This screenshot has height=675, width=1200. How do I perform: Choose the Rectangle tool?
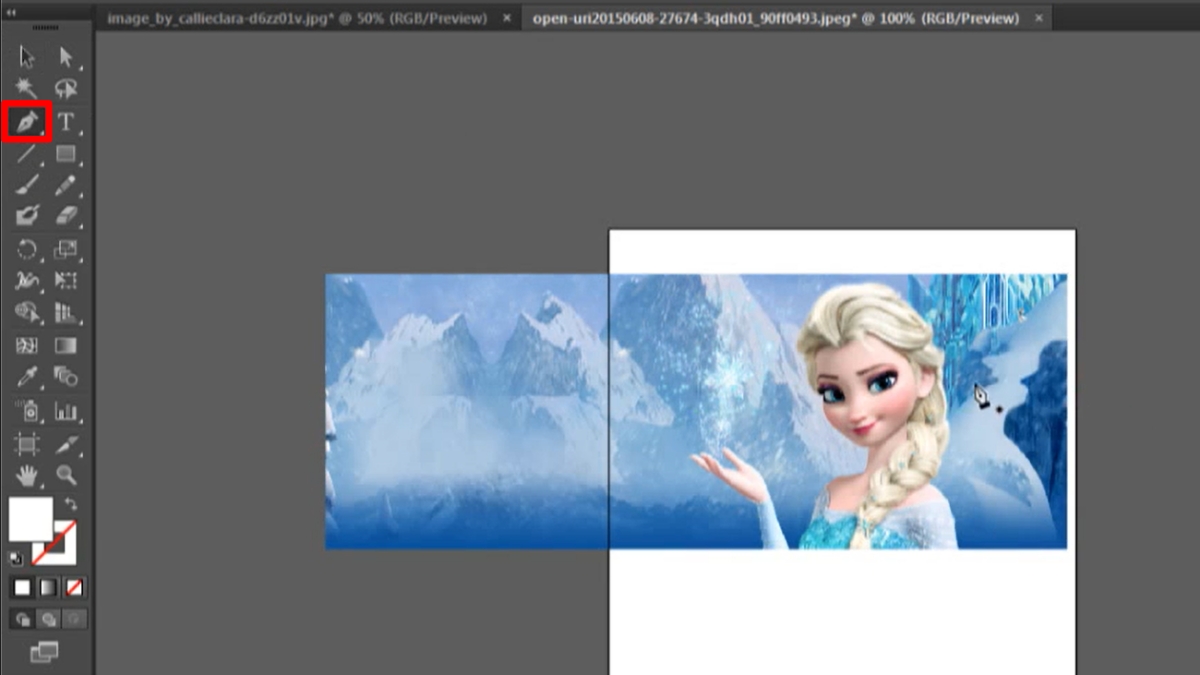pos(66,154)
